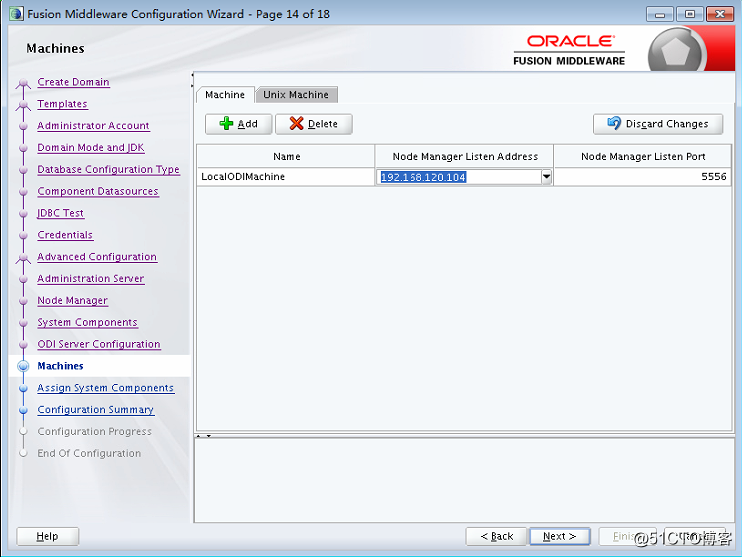
Task: Click the red X Delete icon
Action: point(296,124)
